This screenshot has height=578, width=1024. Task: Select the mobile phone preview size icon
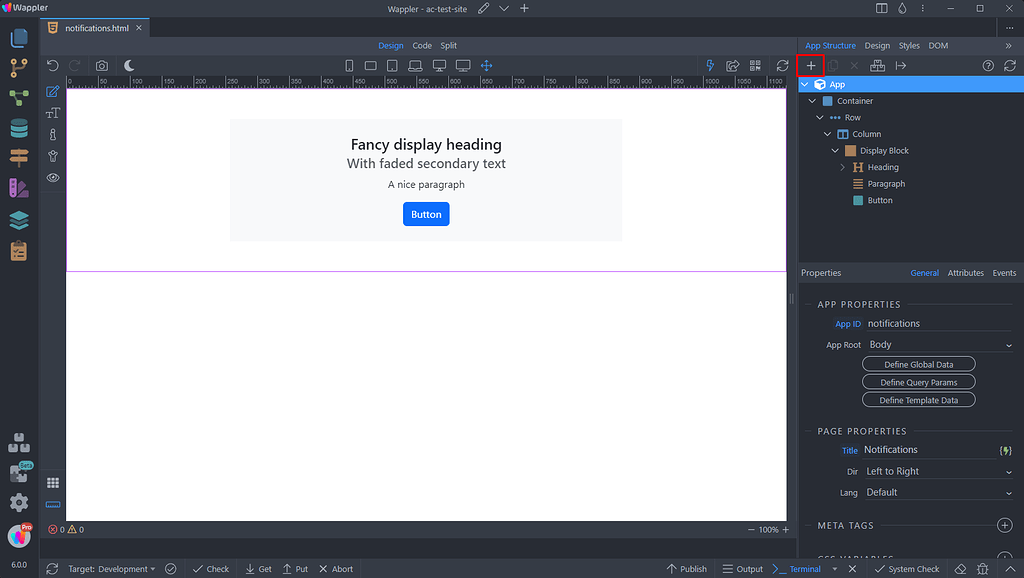tap(349, 65)
